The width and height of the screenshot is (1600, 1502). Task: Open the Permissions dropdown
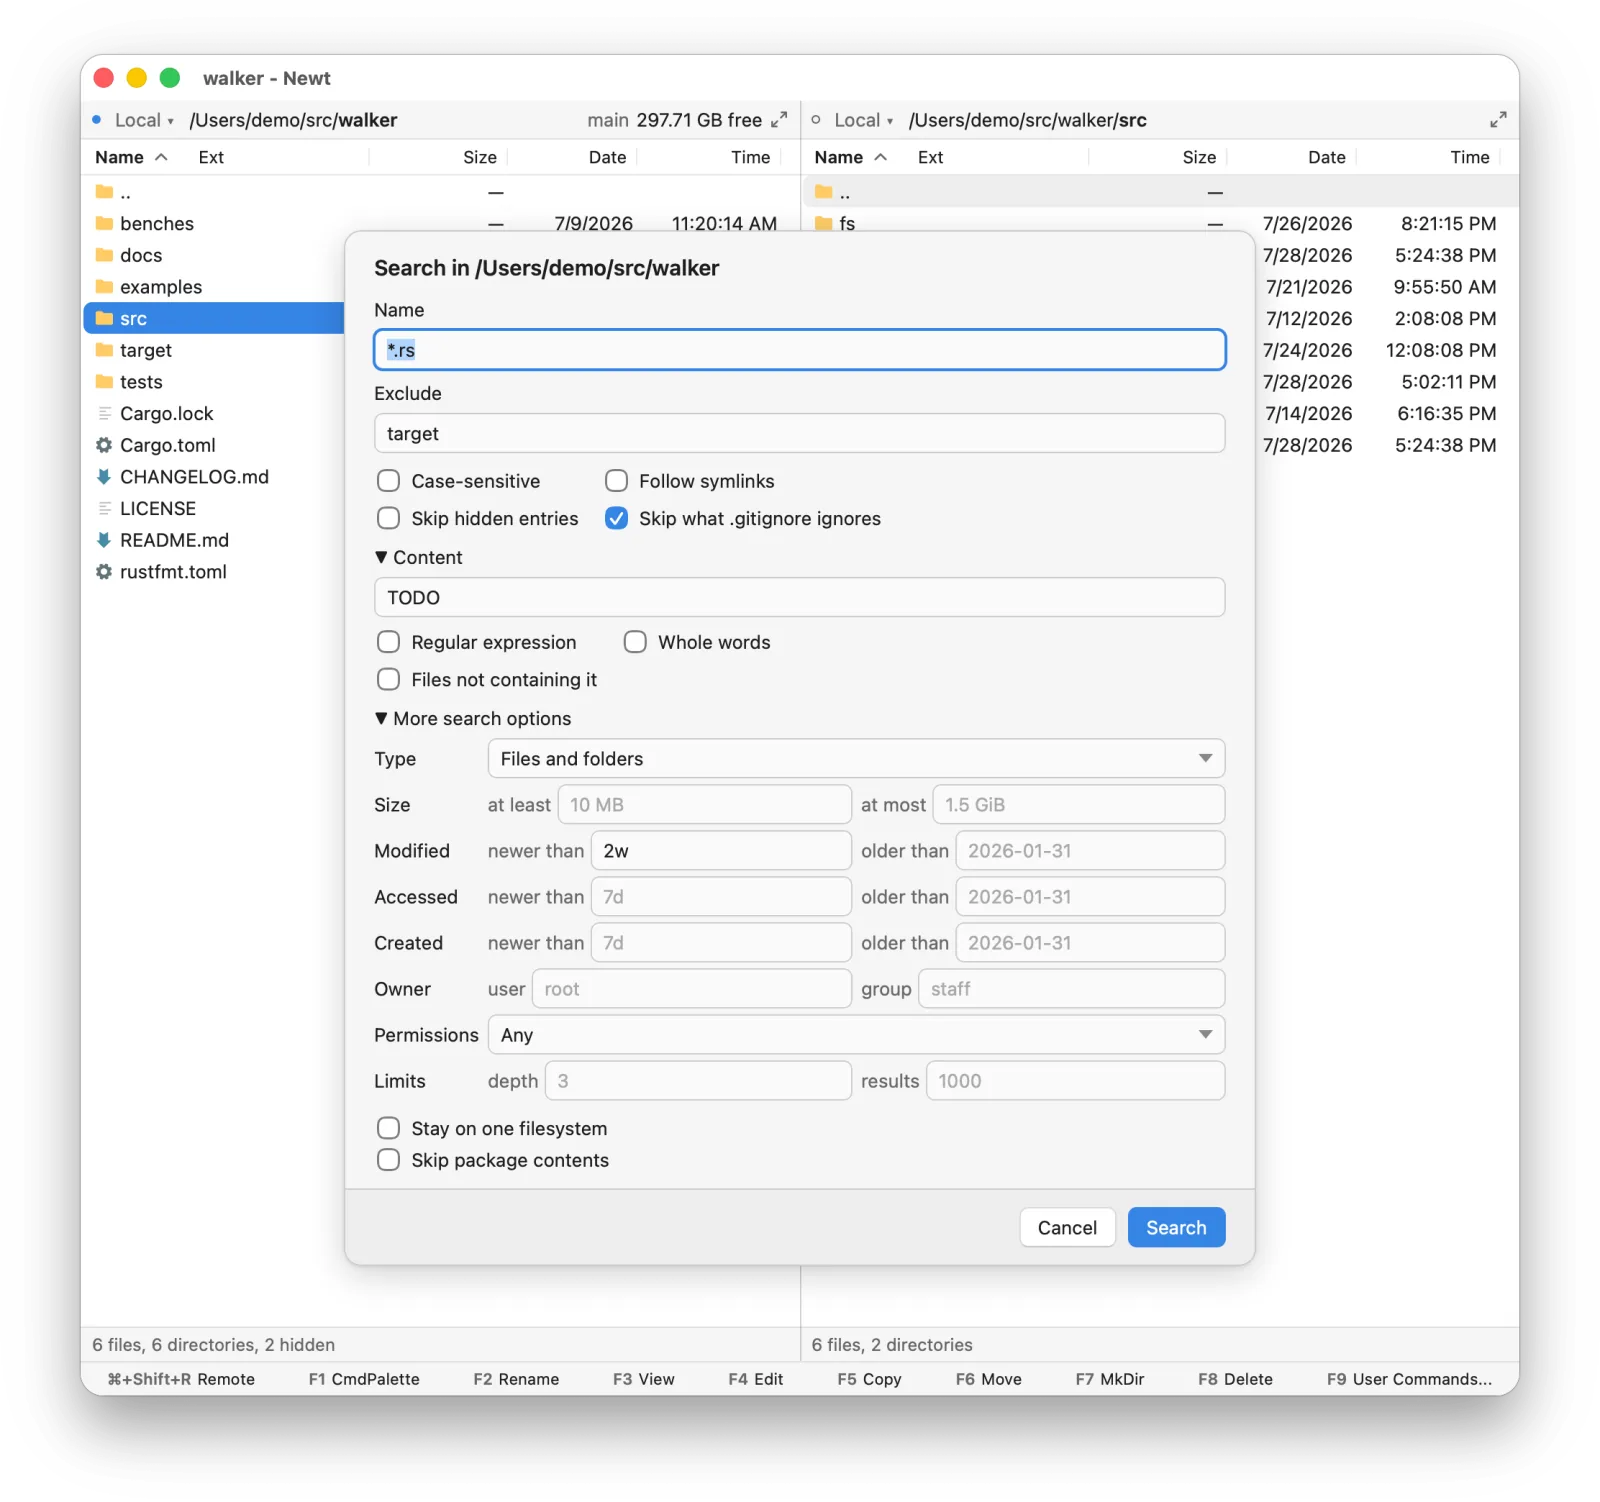pyautogui.click(x=856, y=1035)
